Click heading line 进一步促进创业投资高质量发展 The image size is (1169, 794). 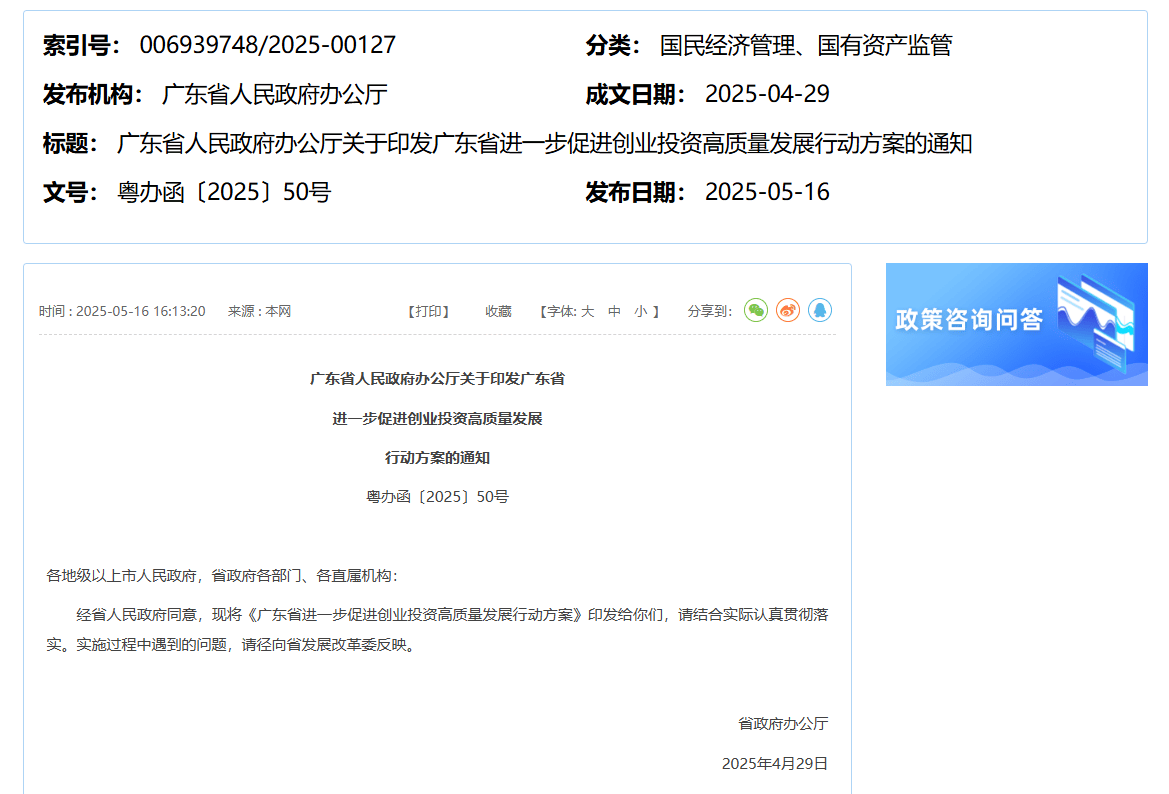438,419
